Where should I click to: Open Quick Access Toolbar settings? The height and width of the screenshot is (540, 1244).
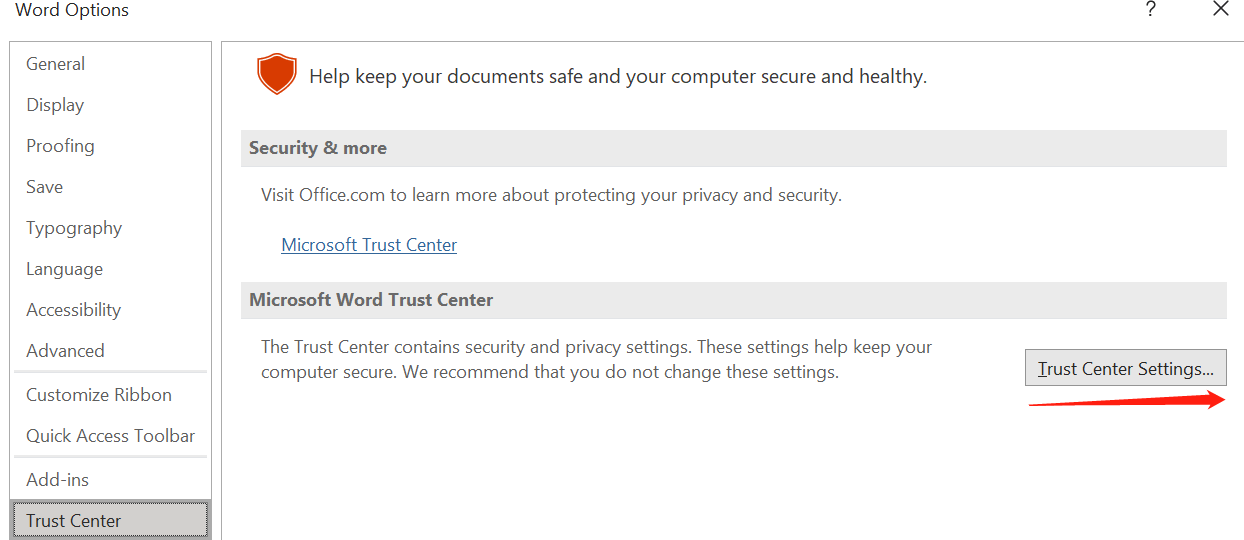pos(111,436)
